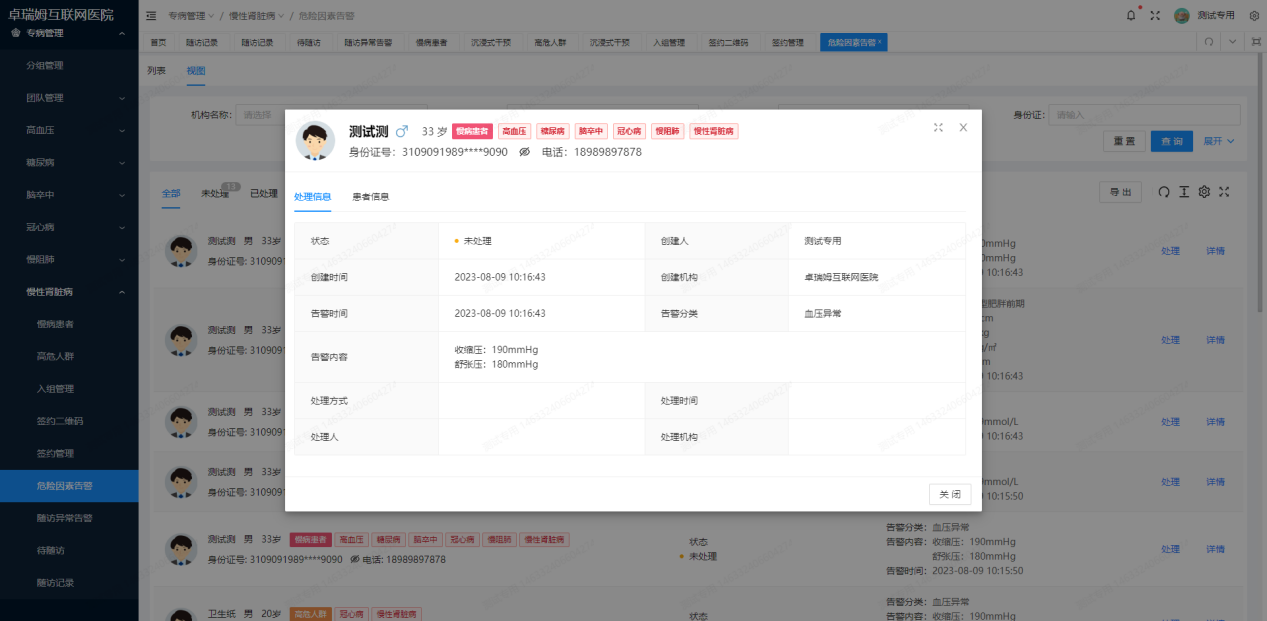Adjust row density with the line-height icon

(1184, 191)
